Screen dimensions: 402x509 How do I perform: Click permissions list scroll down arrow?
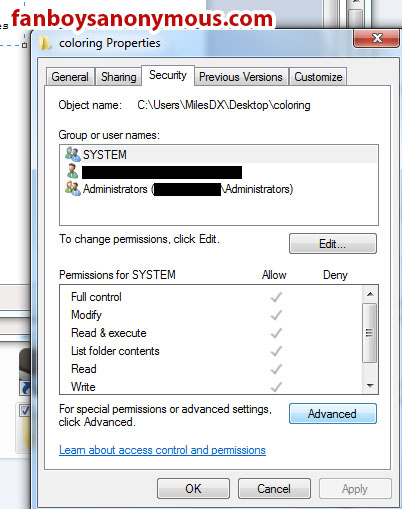[x=370, y=385]
